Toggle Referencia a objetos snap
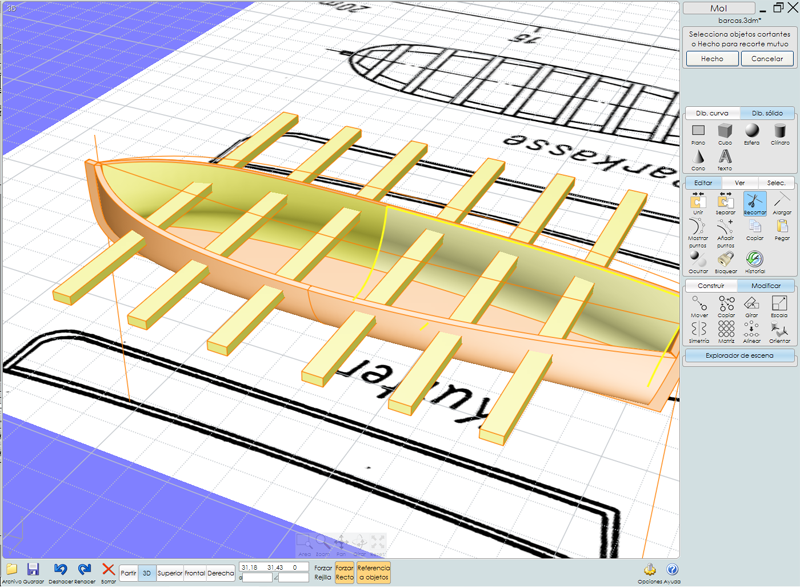The height and width of the screenshot is (587, 800). (x=373, y=572)
